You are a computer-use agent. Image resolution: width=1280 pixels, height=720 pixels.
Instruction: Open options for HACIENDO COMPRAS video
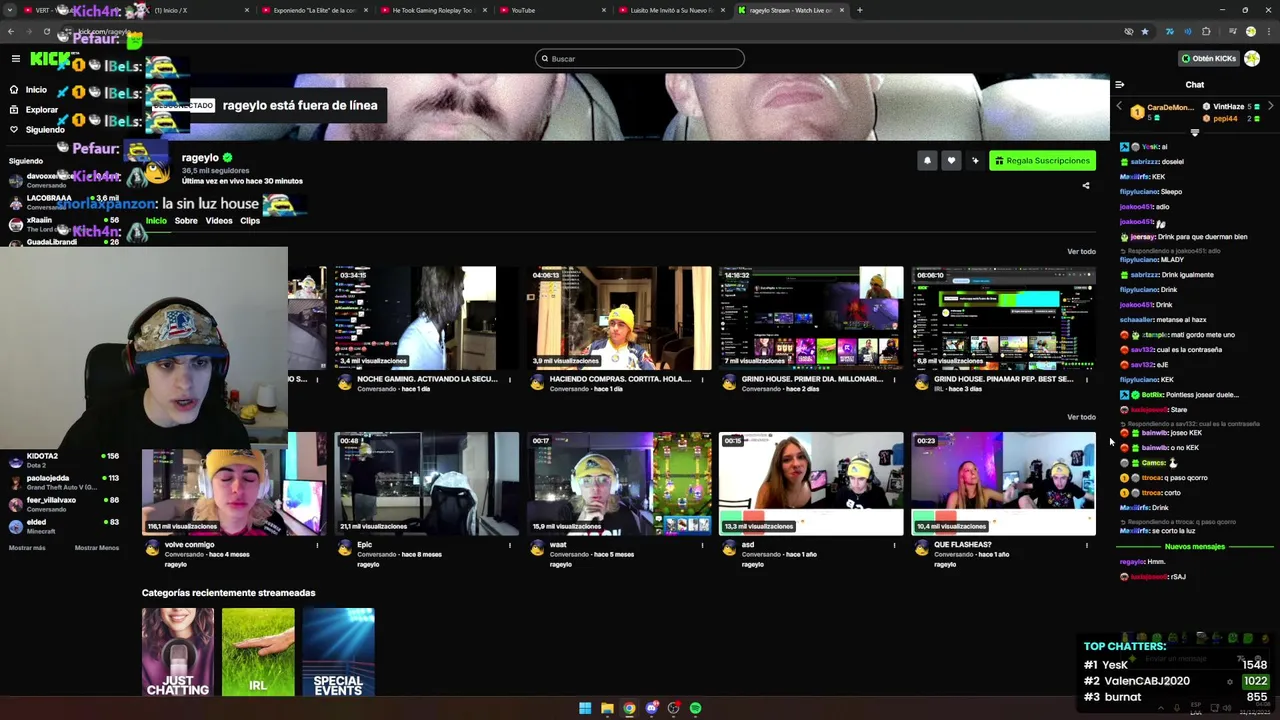pos(702,380)
